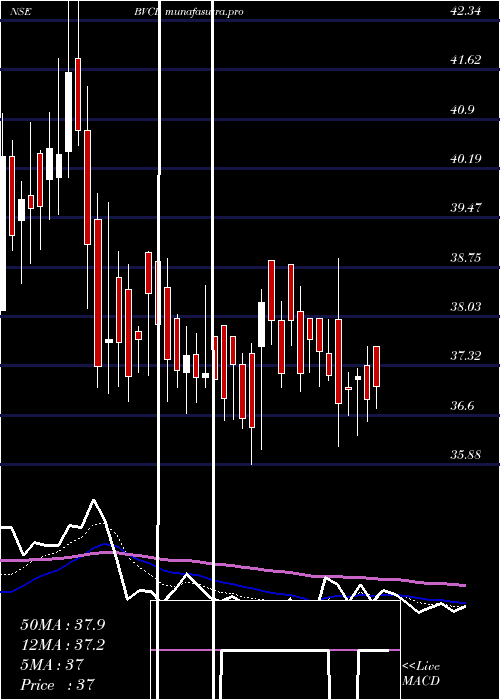Screen dimensions: 500x700
Task: Select the 40.19 price axis label
Action: click(466, 158)
